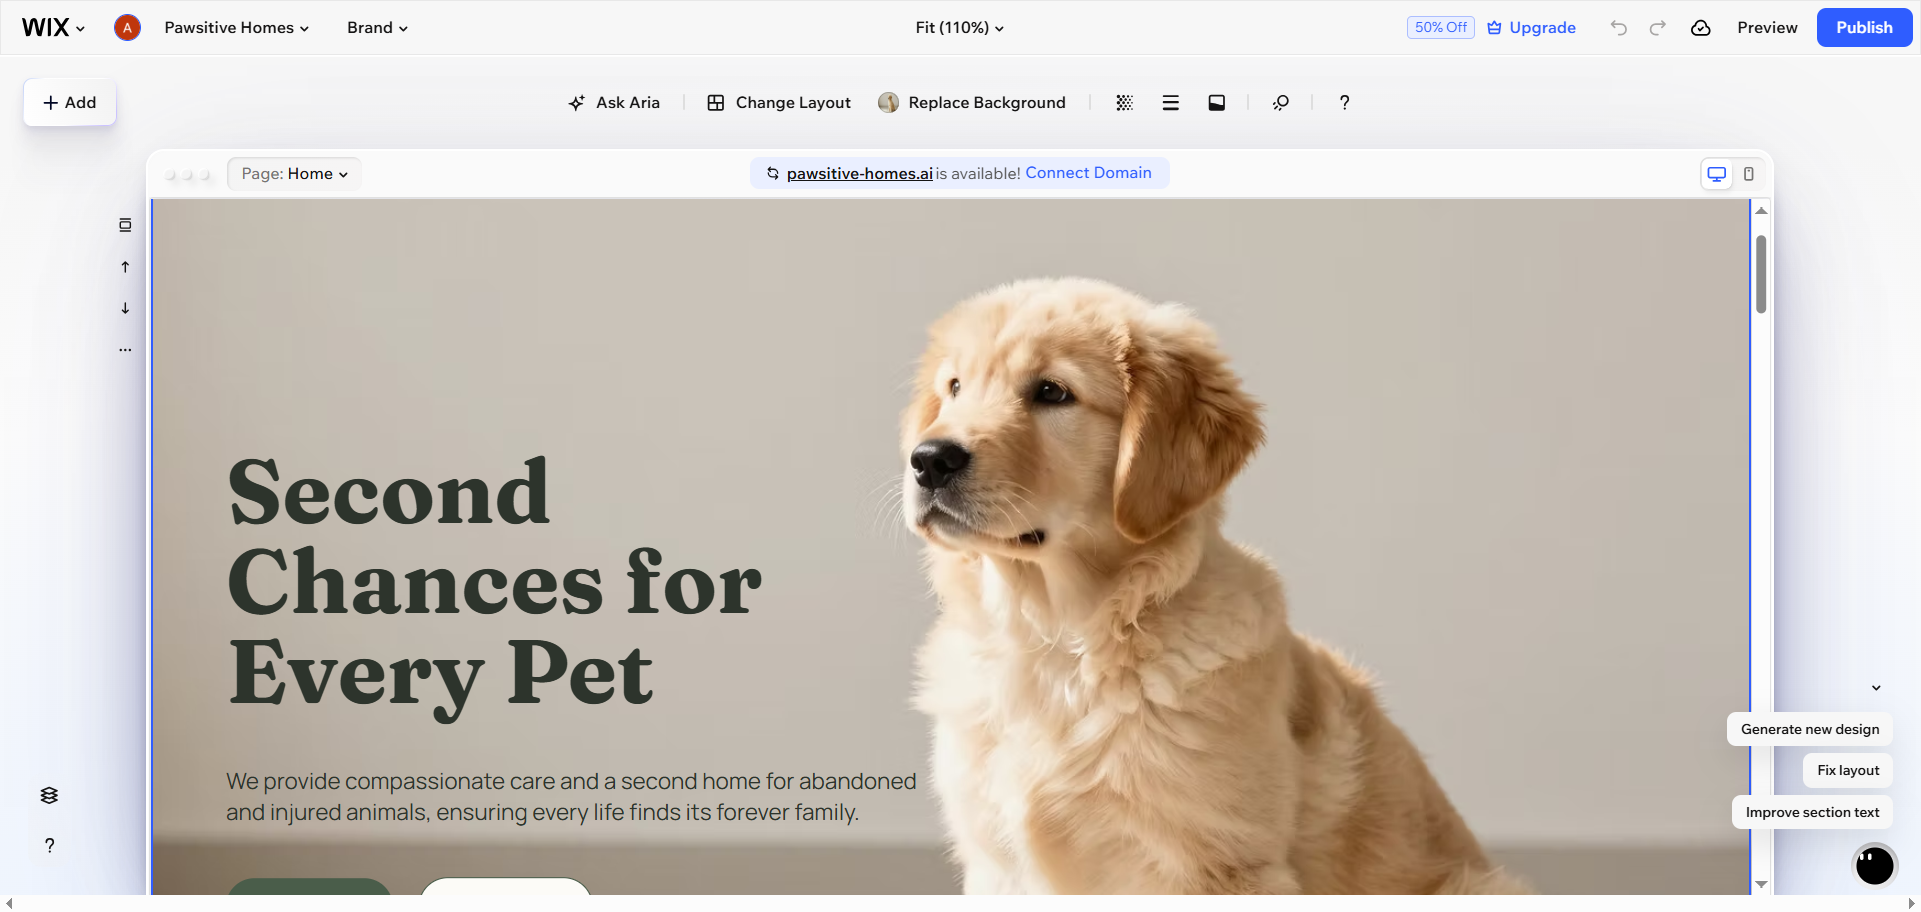Click Connect Domain link
Viewport: 1921px width, 912px height.
(x=1088, y=172)
